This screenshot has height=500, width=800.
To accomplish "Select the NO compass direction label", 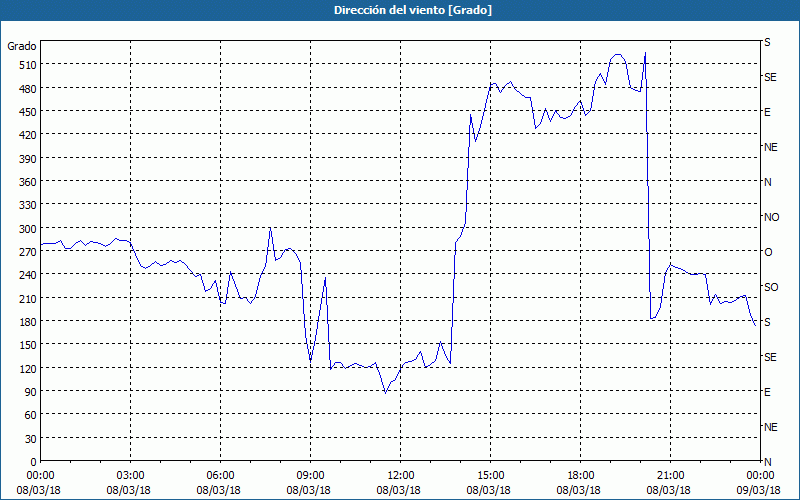I will [x=772, y=217].
